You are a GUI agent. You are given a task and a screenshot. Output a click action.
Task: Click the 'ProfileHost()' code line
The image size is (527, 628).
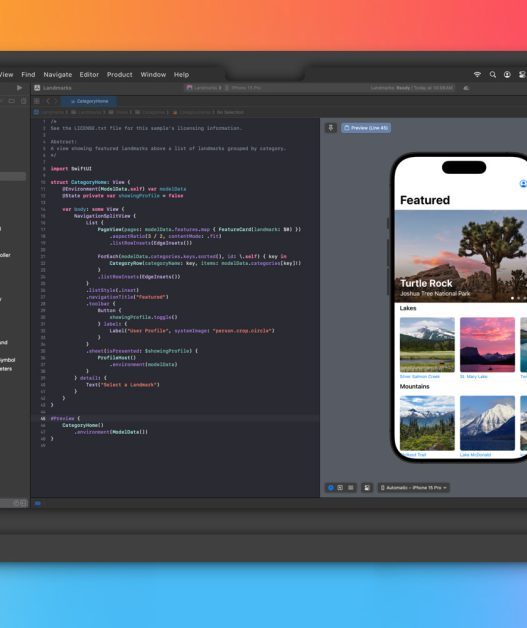(117, 358)
